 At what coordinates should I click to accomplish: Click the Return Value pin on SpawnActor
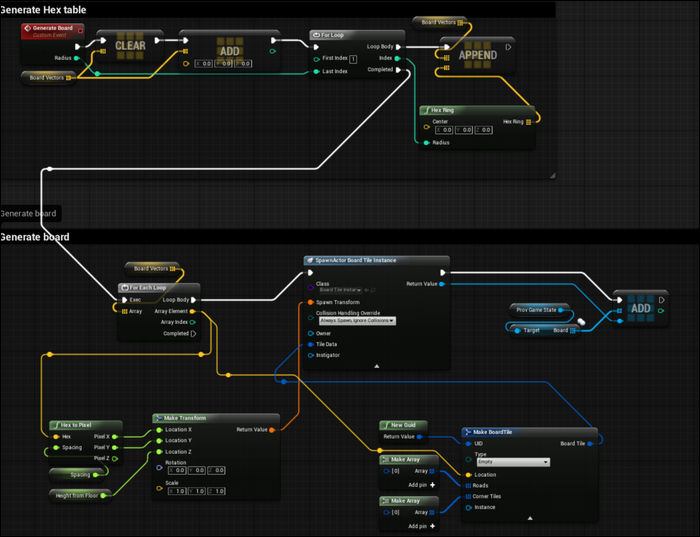(x=442, y=284)
